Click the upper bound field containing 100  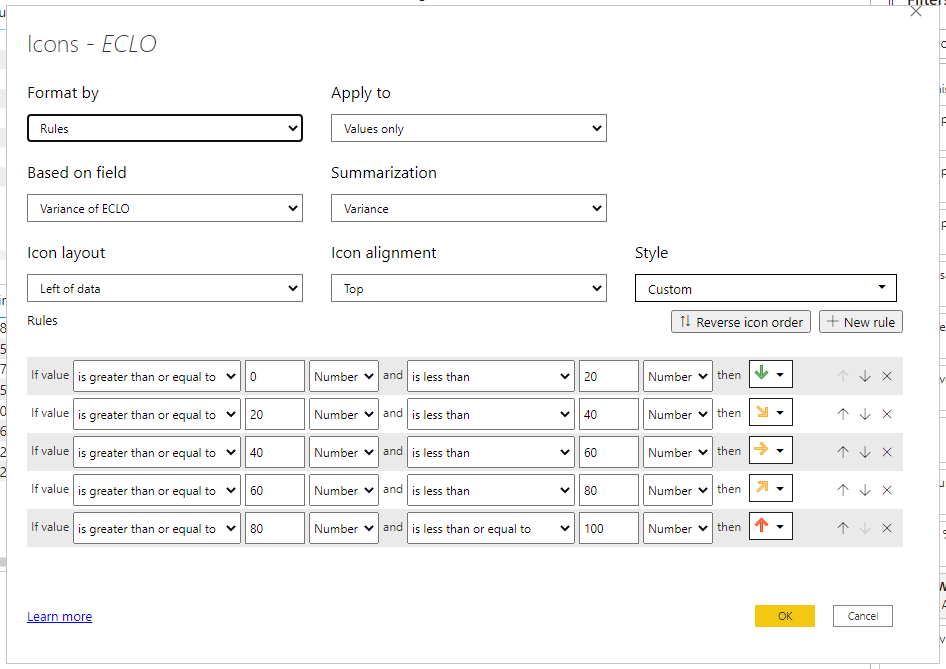point(609,528)
